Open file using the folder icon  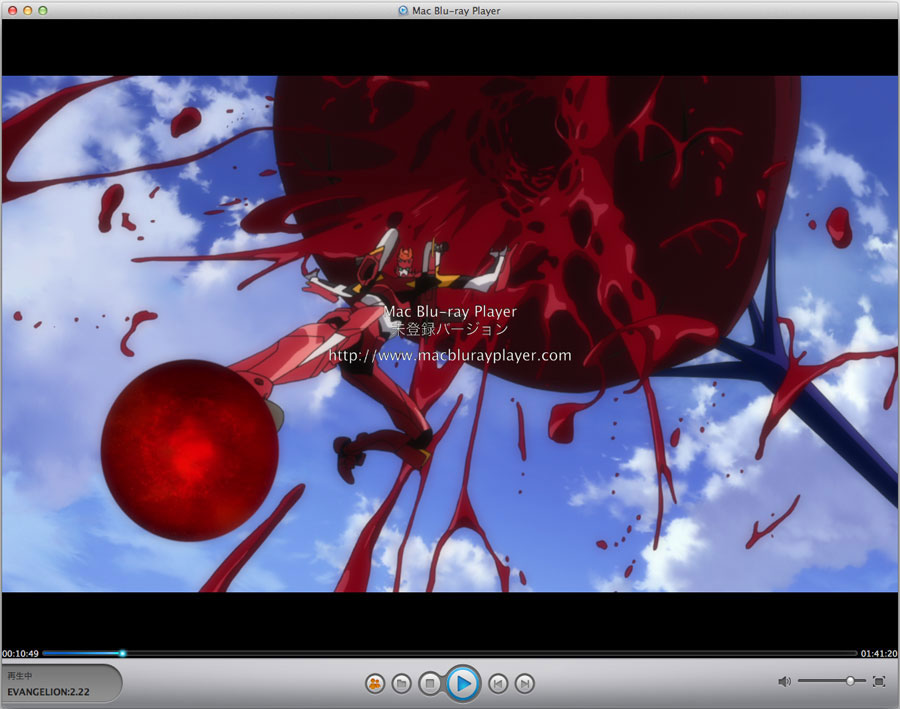[401, 684]
